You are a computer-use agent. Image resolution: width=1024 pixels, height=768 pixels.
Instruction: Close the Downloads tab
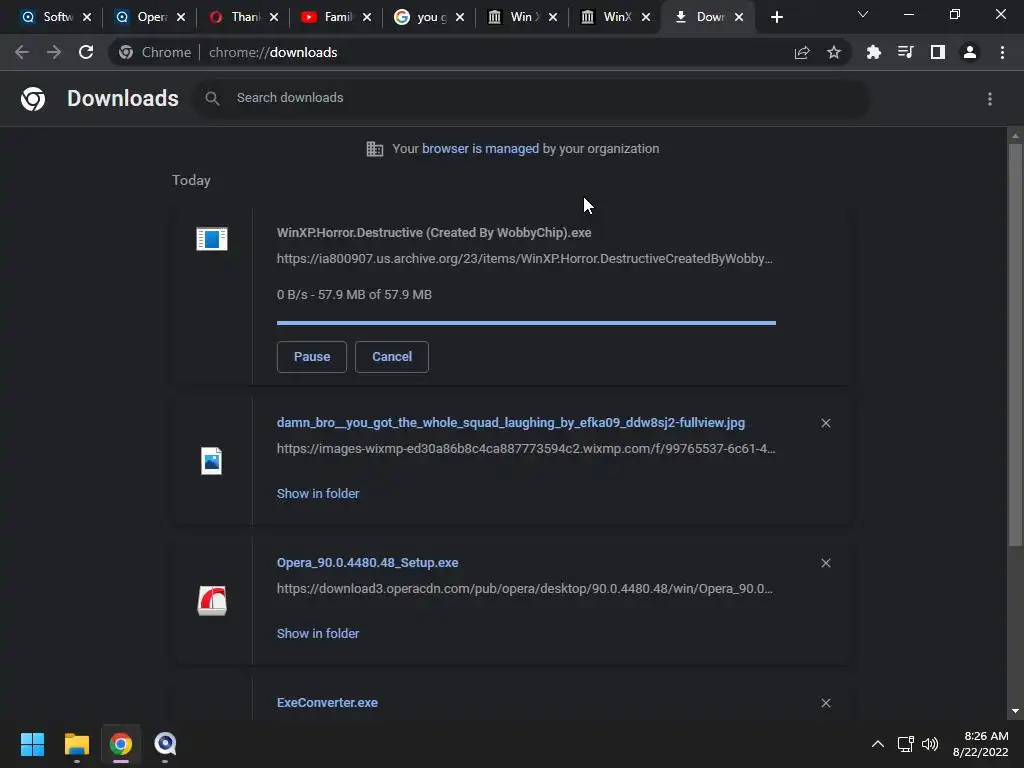tap(739, 17)
